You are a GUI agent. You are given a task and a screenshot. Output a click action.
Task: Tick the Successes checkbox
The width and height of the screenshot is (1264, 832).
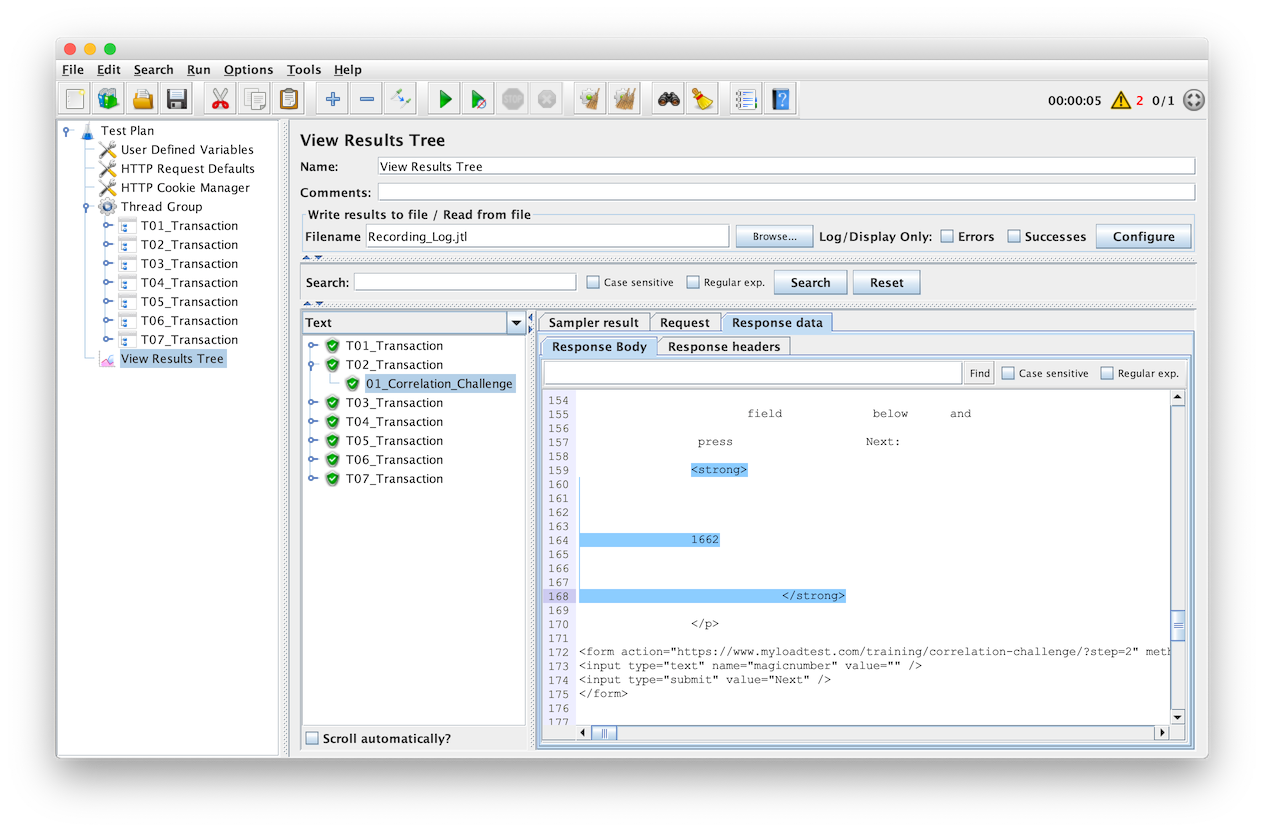[x=1014, y=237]
